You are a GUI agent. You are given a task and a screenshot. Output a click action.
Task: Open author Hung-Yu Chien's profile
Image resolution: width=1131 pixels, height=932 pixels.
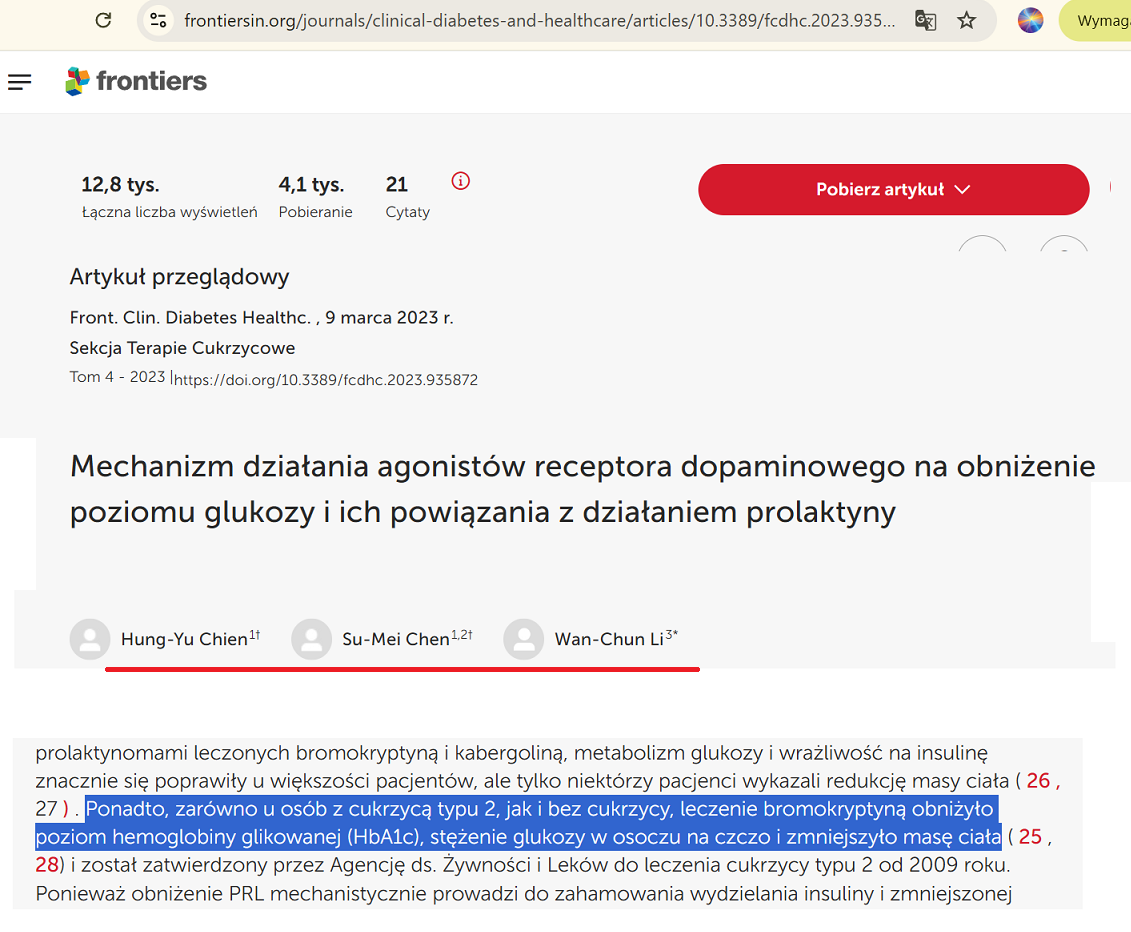click(184, 639)
